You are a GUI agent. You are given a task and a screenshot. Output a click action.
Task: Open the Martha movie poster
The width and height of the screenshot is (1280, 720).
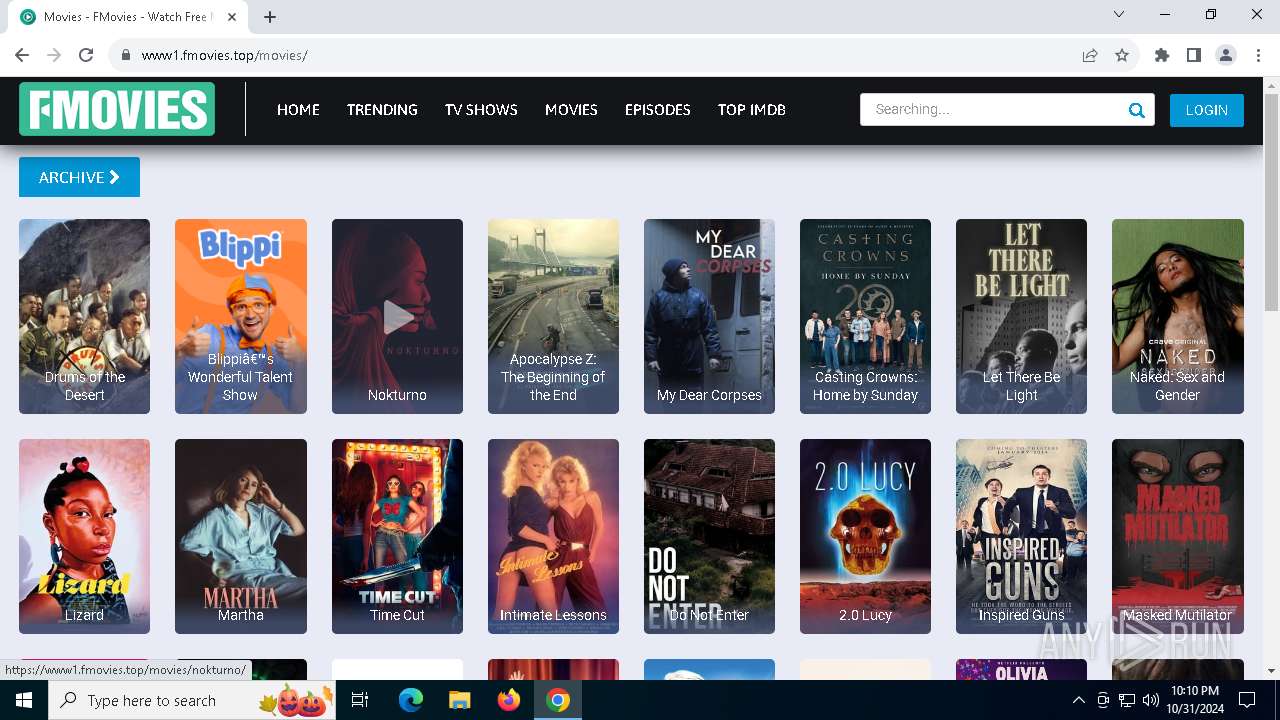click(241, 536)
